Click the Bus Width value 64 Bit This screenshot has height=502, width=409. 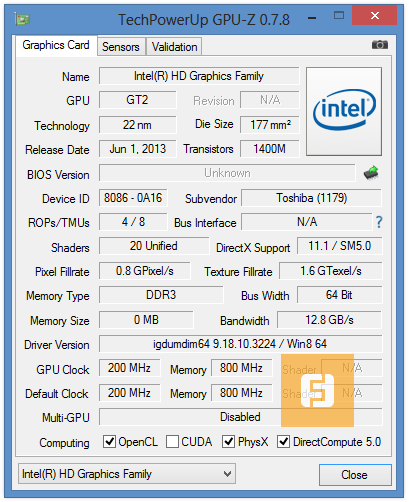[x=340, y=295]
